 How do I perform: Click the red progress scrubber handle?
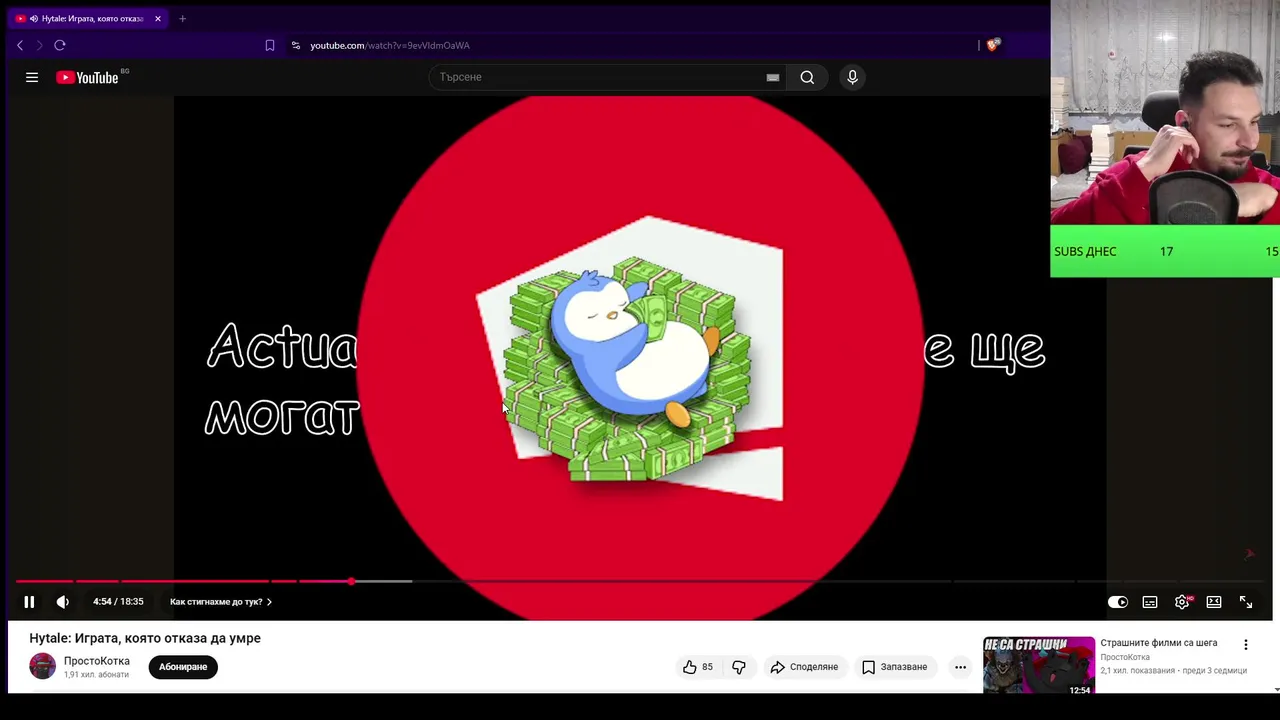click(x=351, y=581)
